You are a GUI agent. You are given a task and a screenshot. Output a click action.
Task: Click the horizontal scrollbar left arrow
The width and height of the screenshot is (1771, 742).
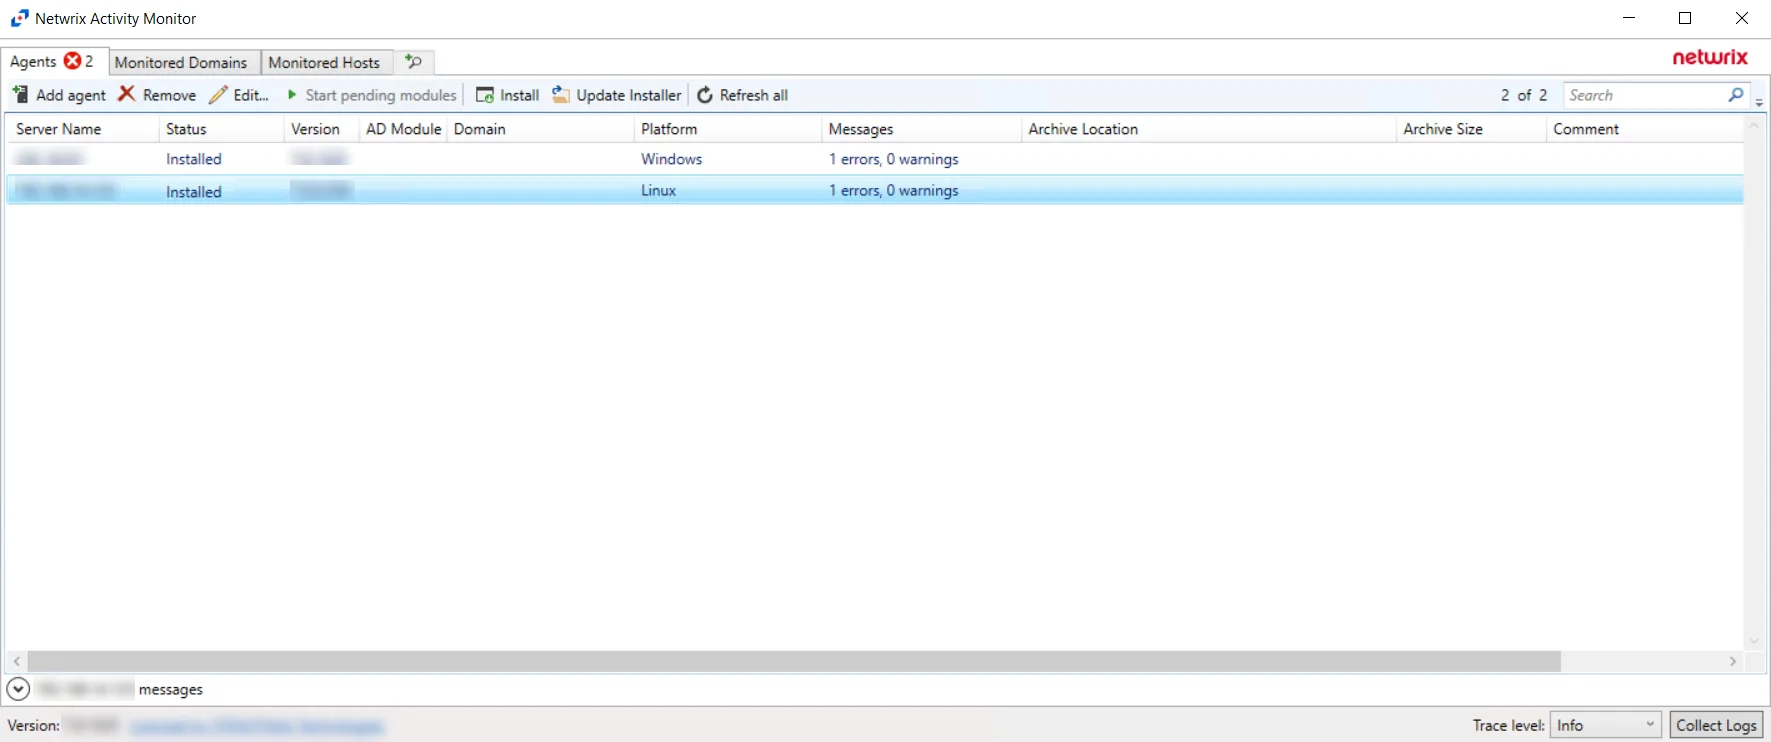[17, 661]
